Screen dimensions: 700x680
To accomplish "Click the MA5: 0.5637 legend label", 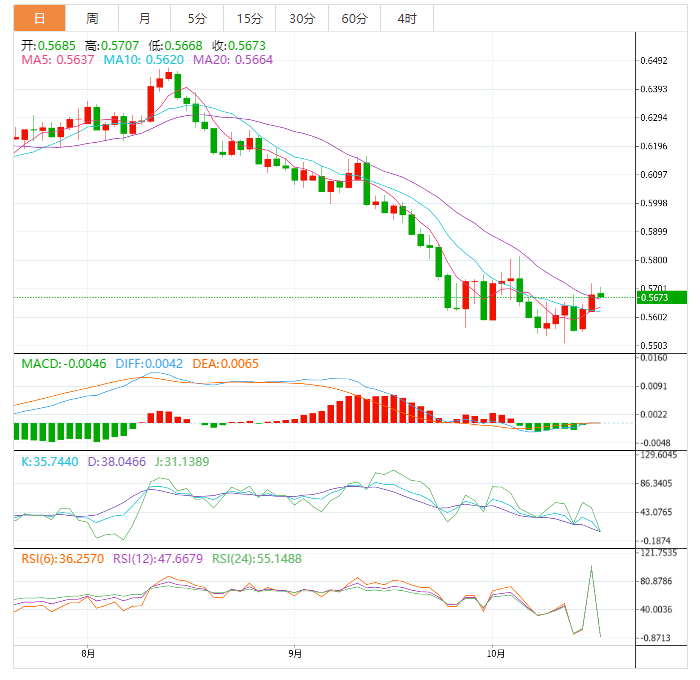I will (x=58, y=59).
